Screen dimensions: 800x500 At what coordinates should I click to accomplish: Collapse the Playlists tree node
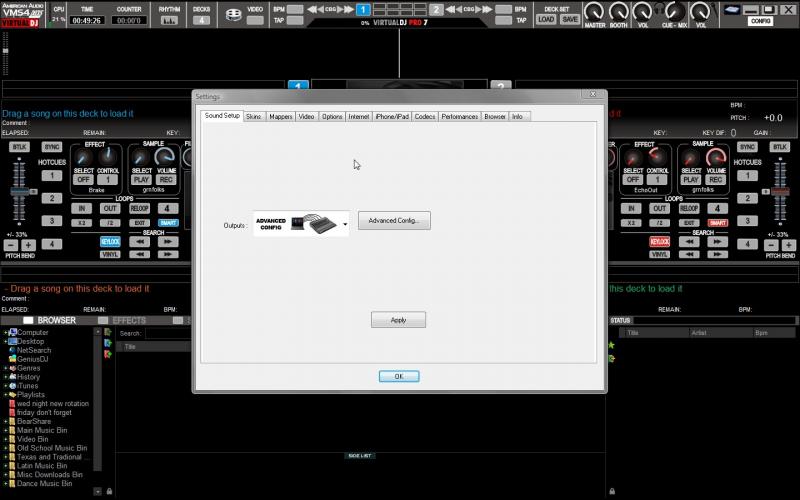pyautogui.click(x=6, y=394)
